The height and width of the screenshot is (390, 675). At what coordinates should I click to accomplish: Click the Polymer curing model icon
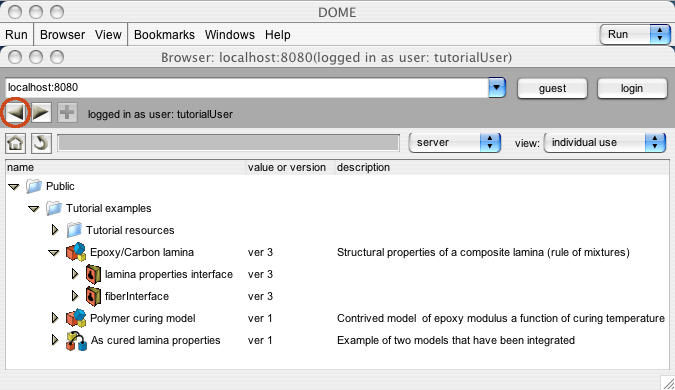76,318
